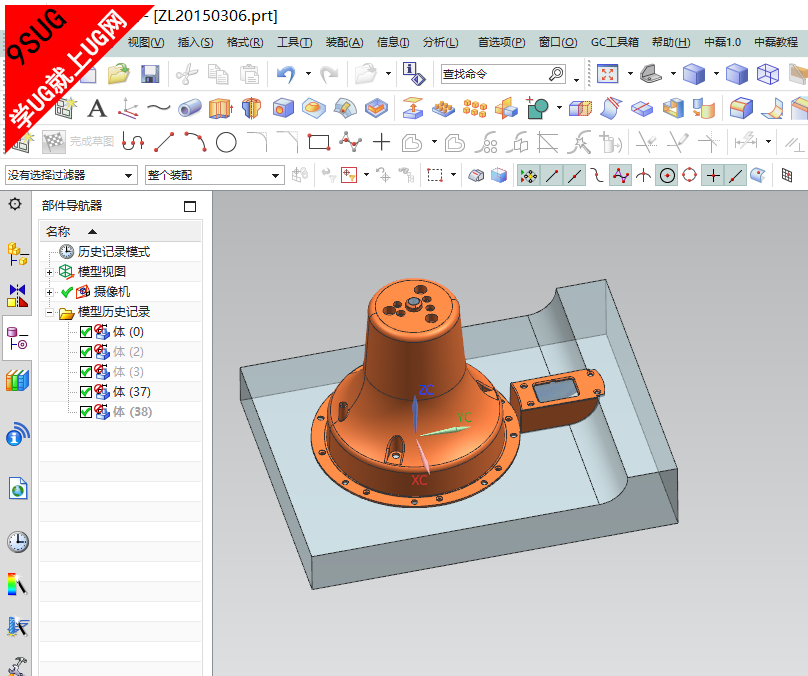Screen dimensions: 808x676
Task: Maximize the 部件导航器 panel
Action: click(x=190, y=206)
